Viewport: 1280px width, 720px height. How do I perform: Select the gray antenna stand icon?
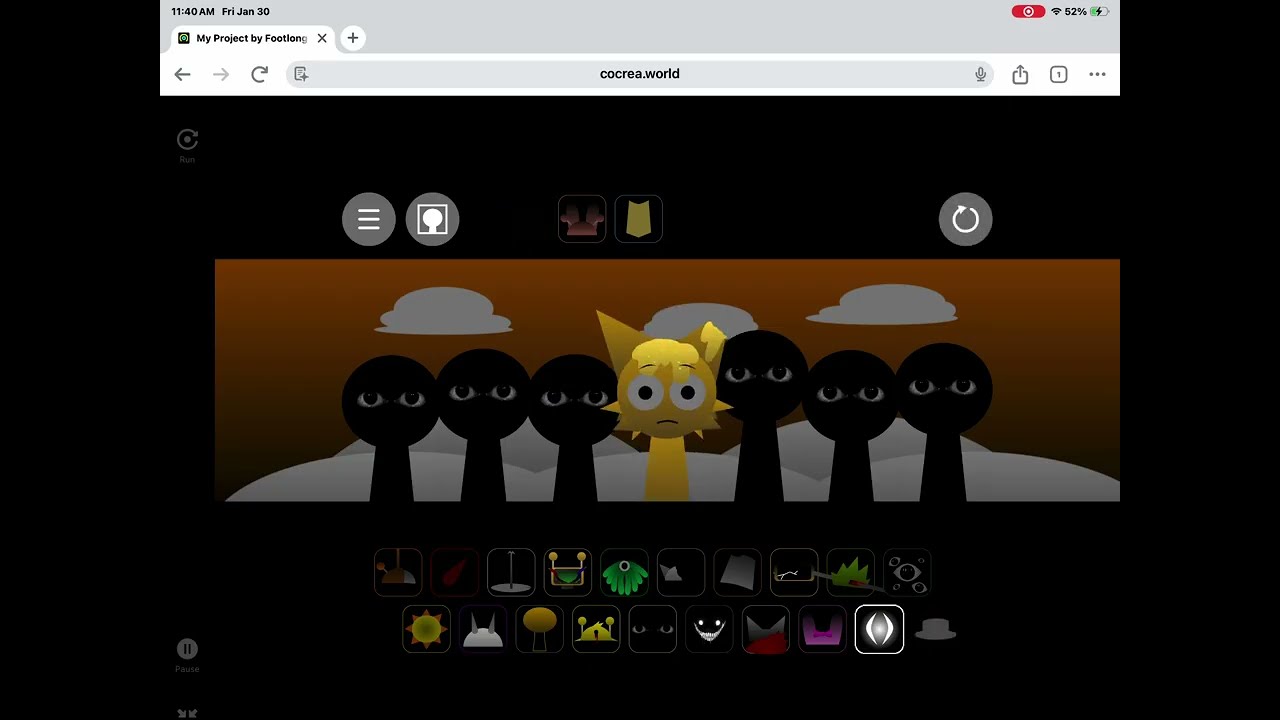tap(511, 573)
